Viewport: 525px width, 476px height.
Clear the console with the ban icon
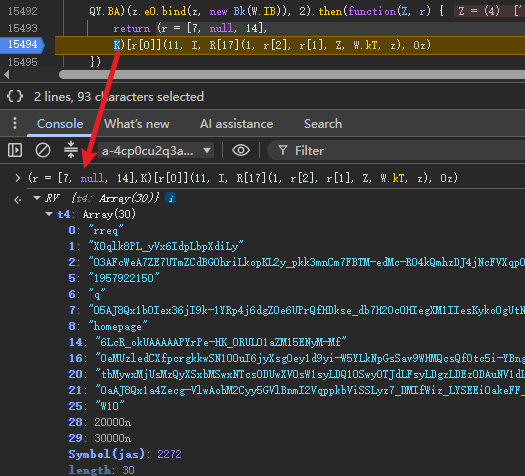tap(43, 150)
